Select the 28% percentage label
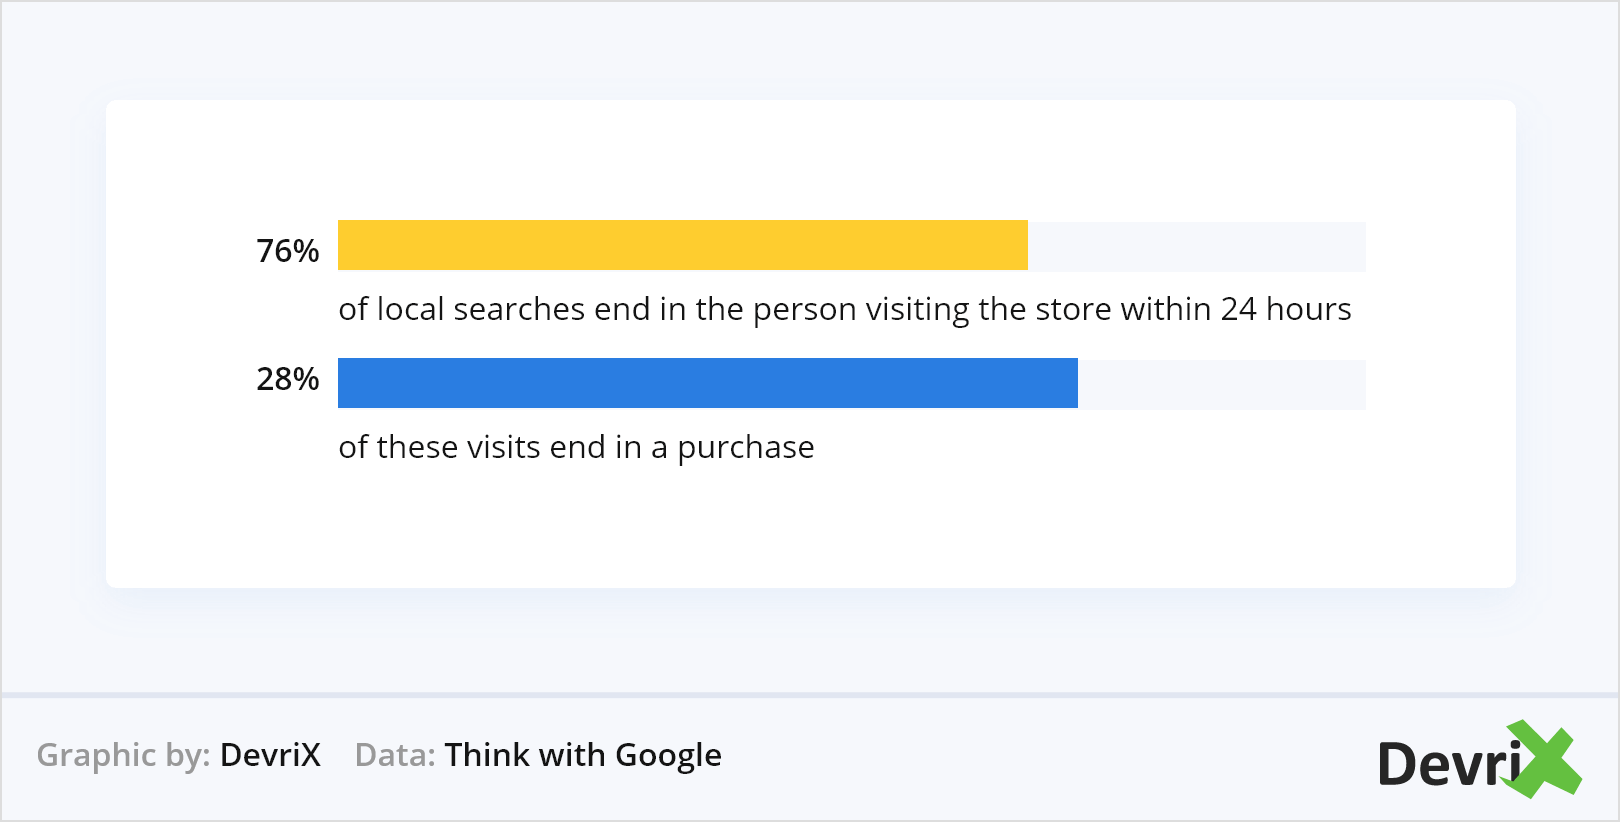The image size is (1620, 822). 287,379
